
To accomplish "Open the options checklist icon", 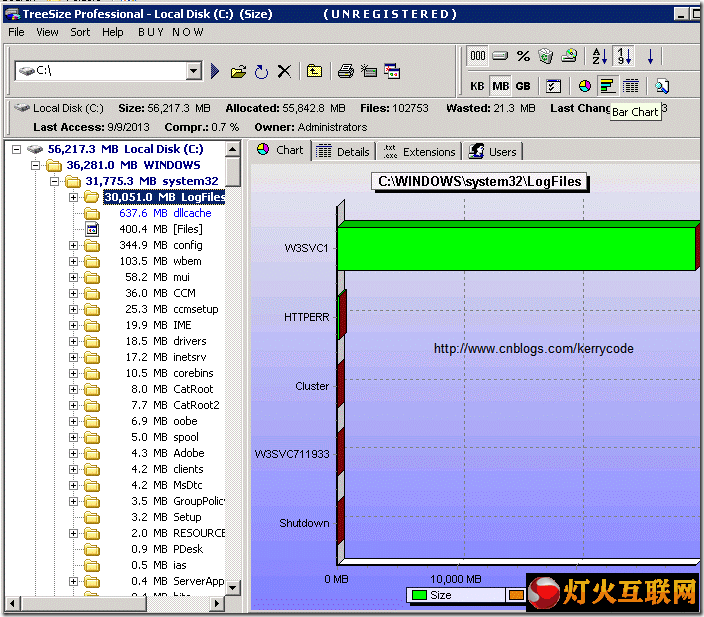I will (553, 86).
